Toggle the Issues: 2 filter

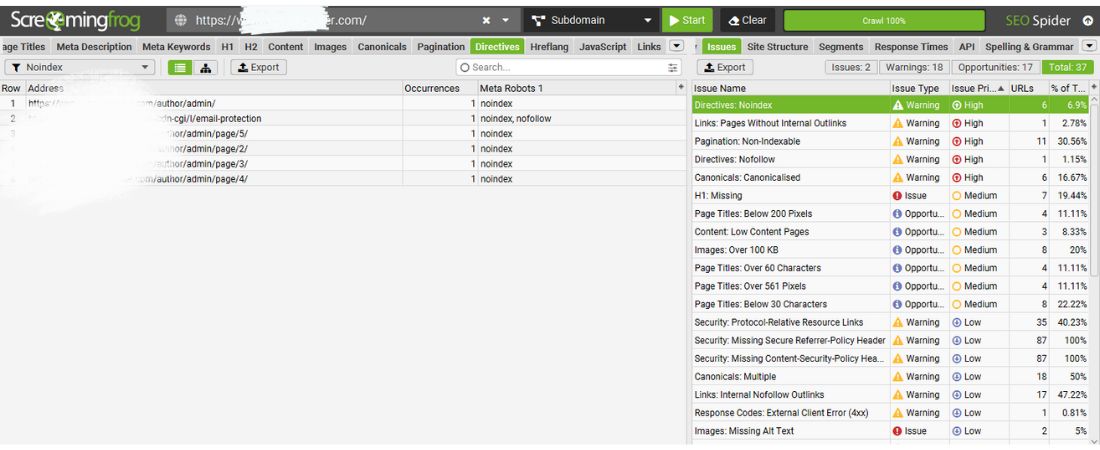pos(851,67)
